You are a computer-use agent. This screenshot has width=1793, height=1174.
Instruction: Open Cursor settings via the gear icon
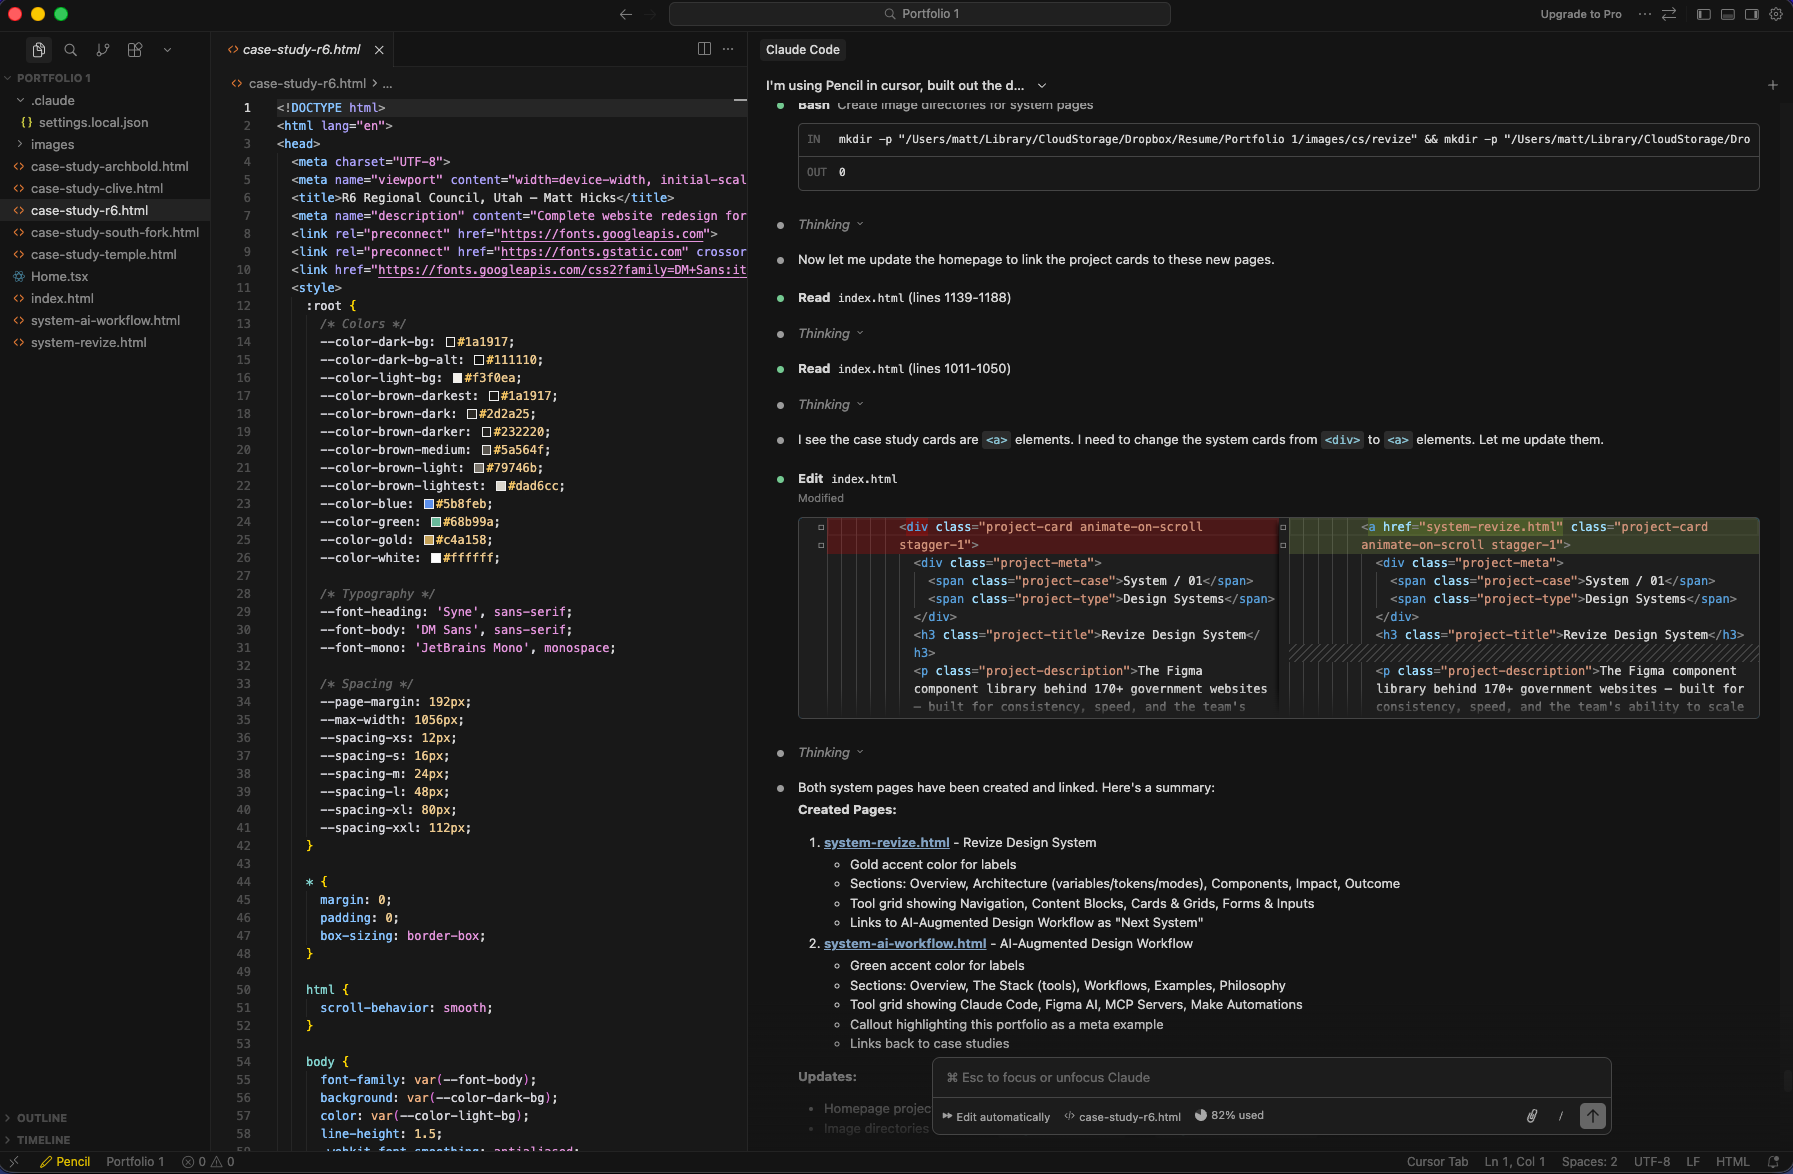(x=1777, y=14)
